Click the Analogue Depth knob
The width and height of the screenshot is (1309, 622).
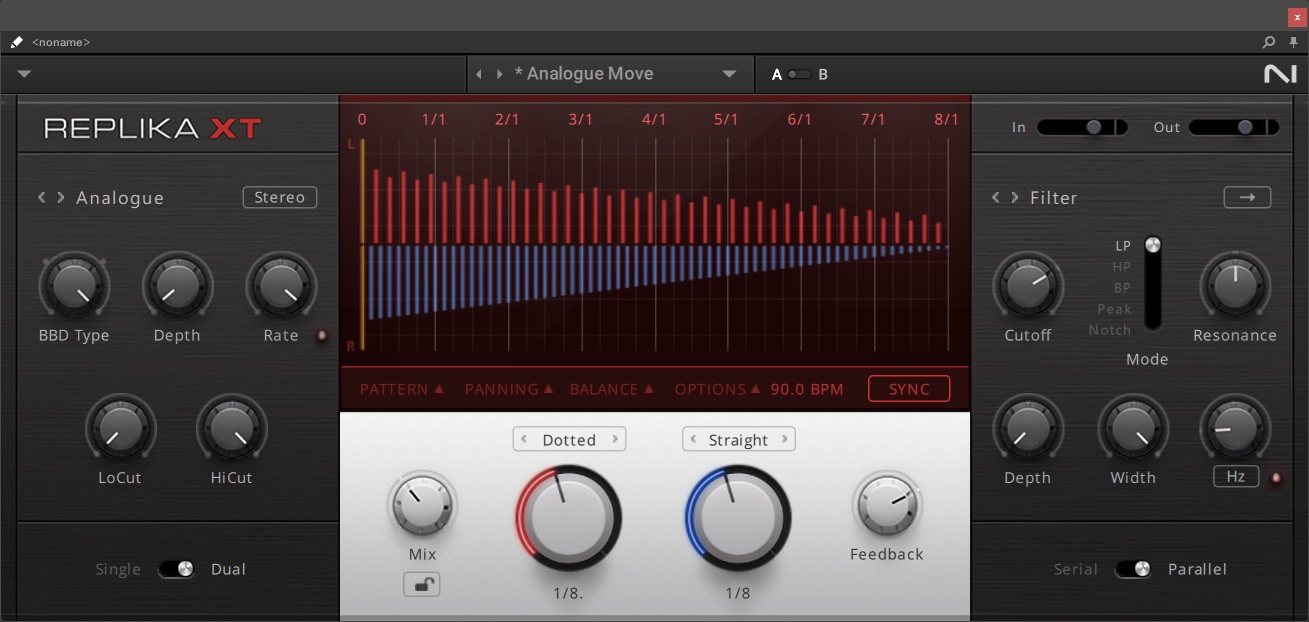click(x=177, y=286)
